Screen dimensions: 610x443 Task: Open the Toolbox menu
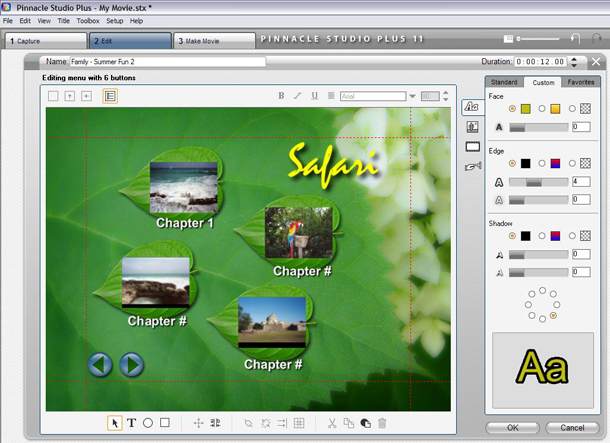(88, 21)
